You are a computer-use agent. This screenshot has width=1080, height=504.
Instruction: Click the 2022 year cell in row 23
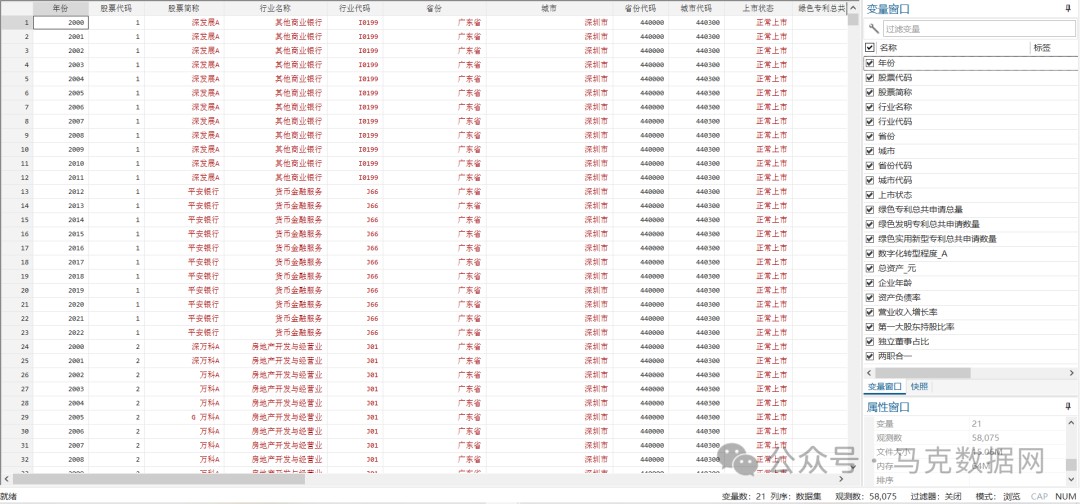coord(61,333)
